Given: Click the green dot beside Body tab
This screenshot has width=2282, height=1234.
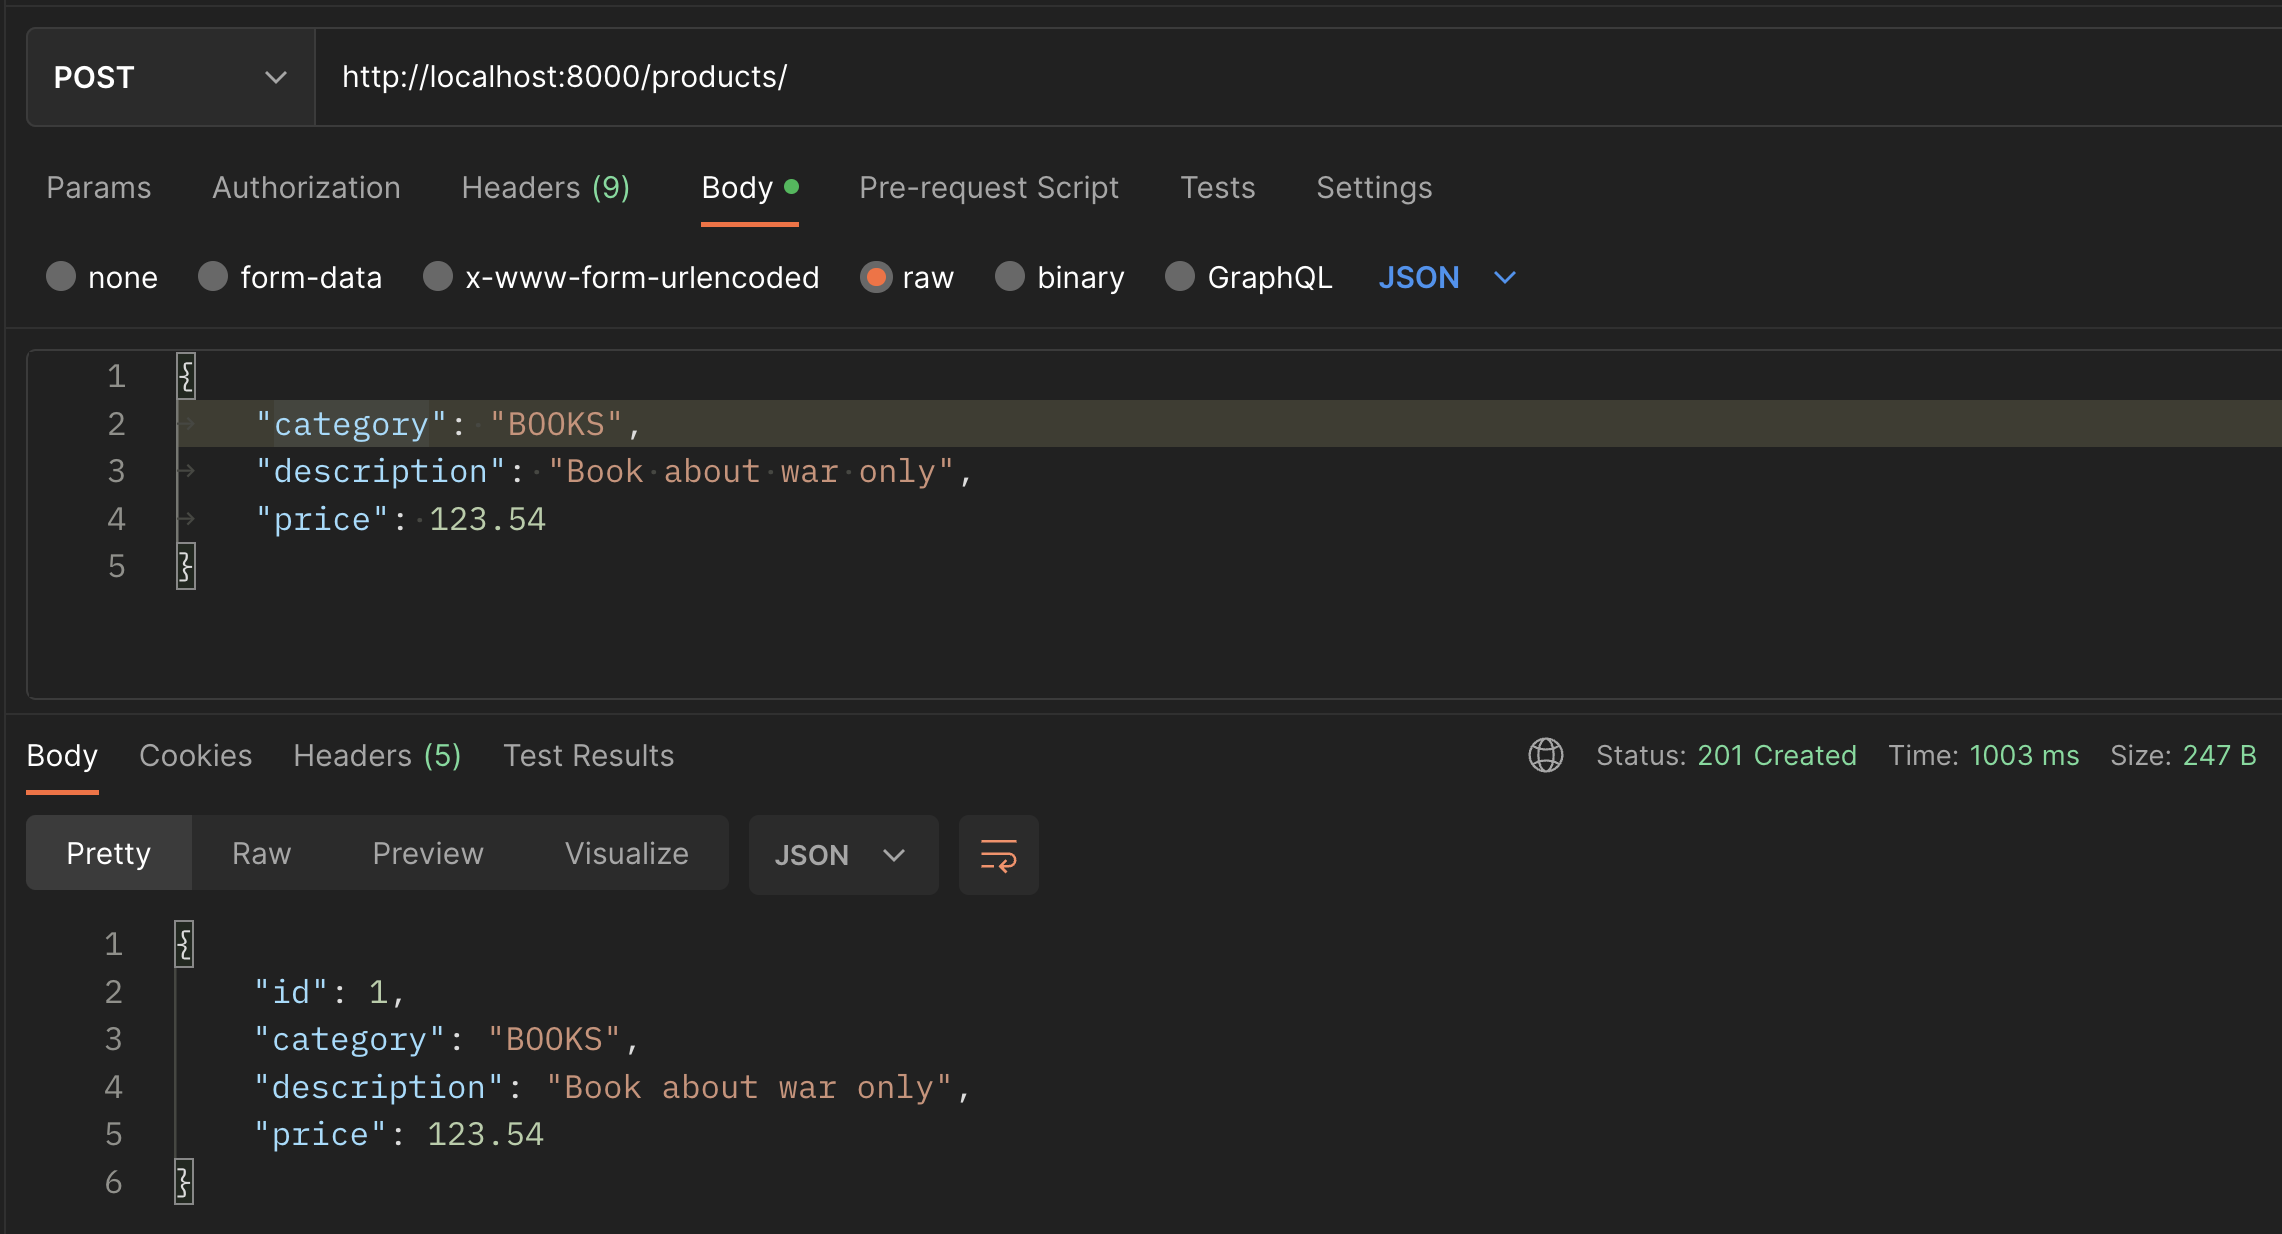Looking at the screenshot, I should click(791, 186).
